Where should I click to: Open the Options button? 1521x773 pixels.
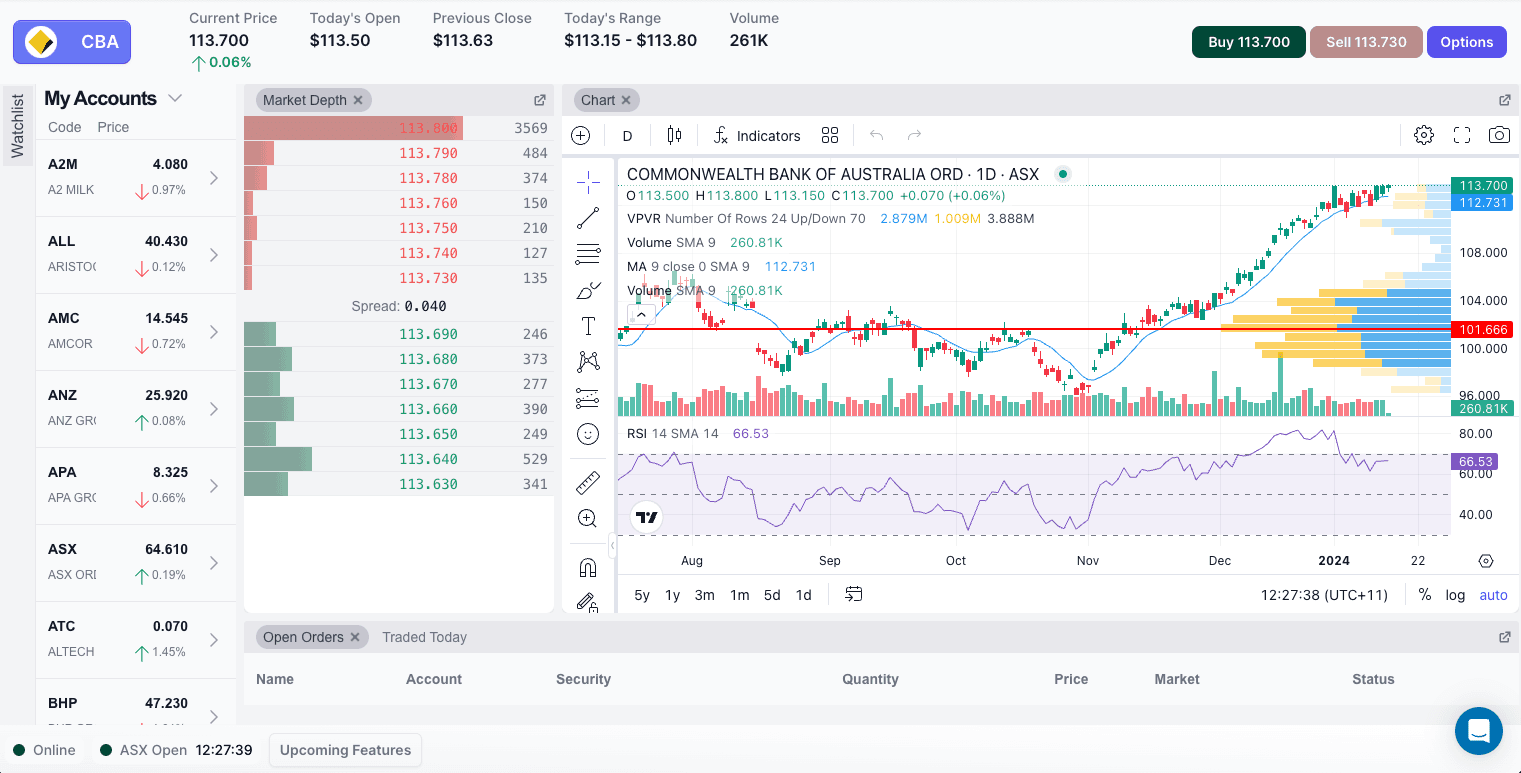[x=1467, y=42]
